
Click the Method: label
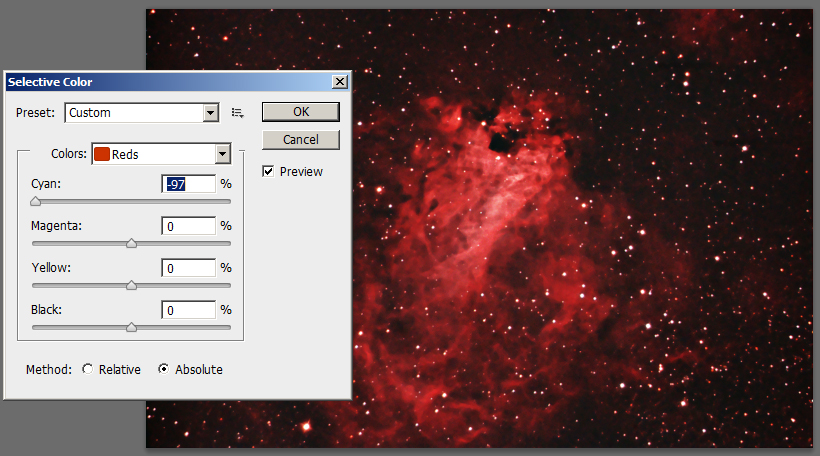tap(49, 370)
